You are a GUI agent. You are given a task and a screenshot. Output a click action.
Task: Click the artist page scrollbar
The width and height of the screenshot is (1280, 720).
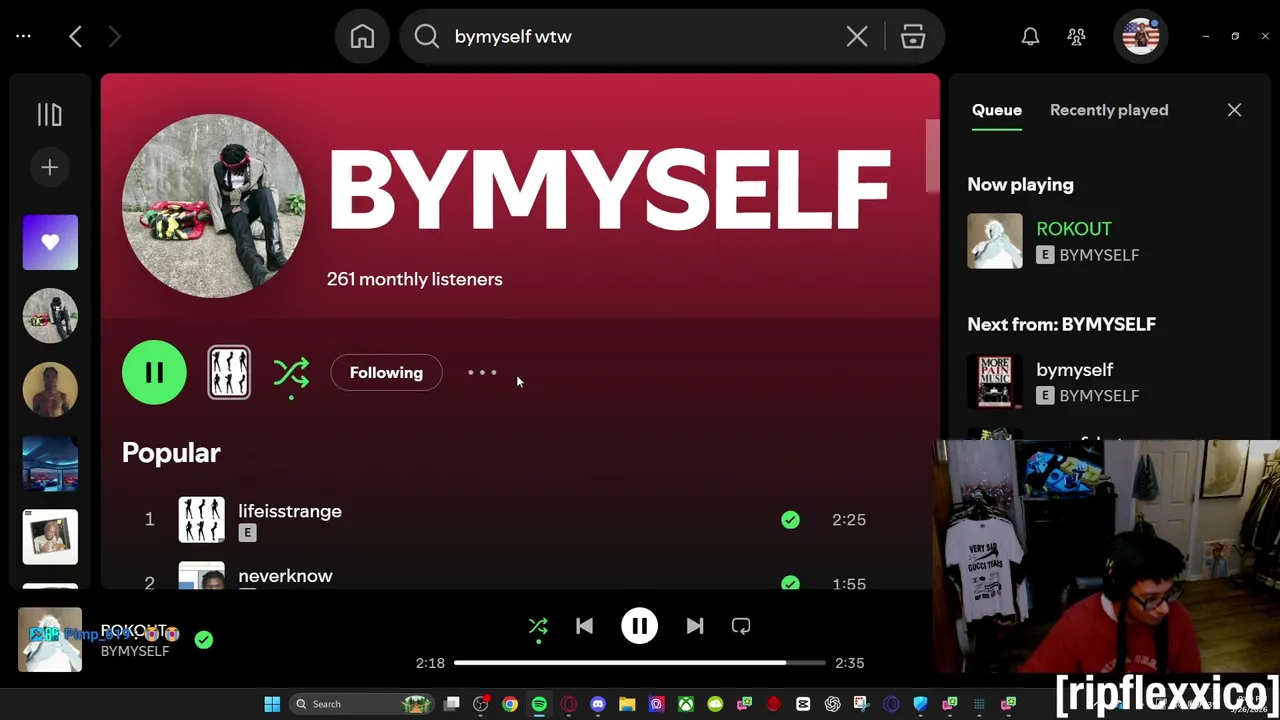click(932, 156)
